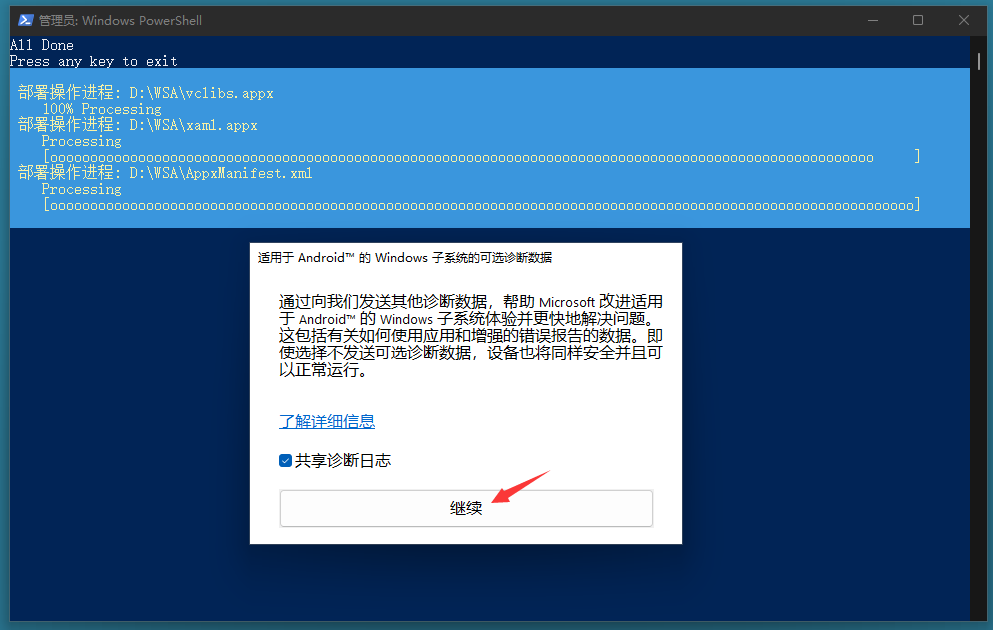Viewport: 993px width, 630px height.
Task: Open the 了解详细信息 link
Action: pyautogui.click(x=327, y=421)
